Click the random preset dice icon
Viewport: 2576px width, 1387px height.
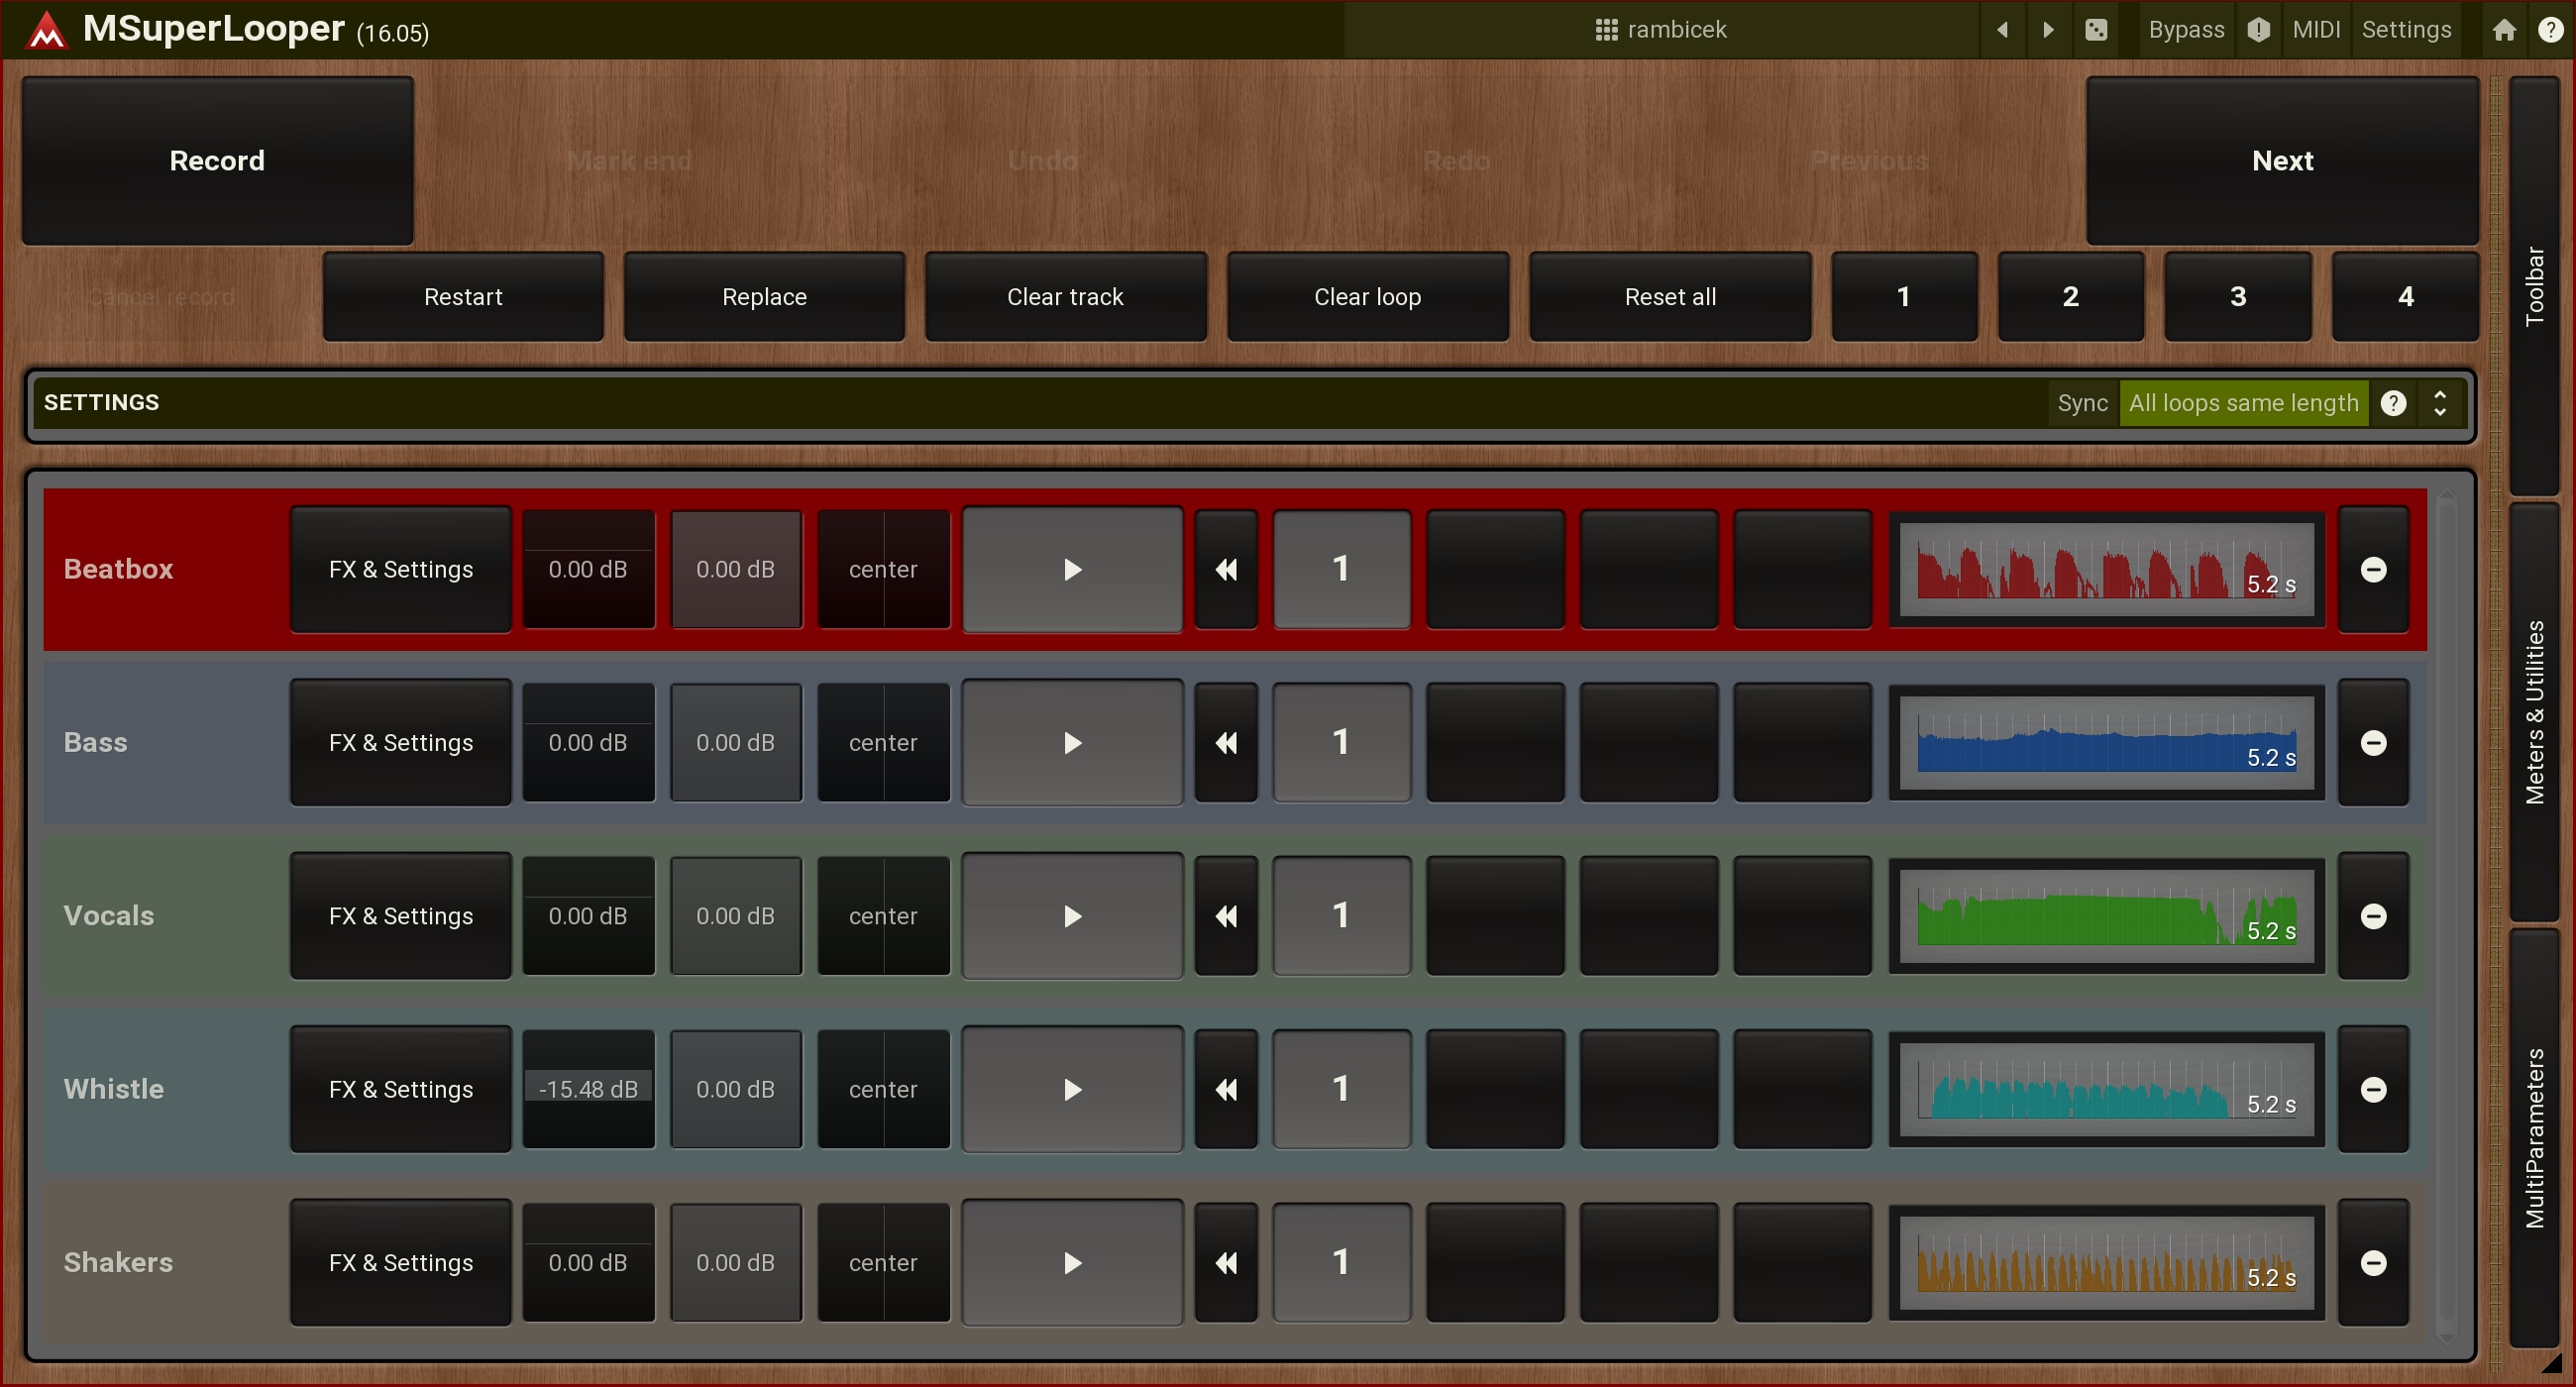point(2096,30)
